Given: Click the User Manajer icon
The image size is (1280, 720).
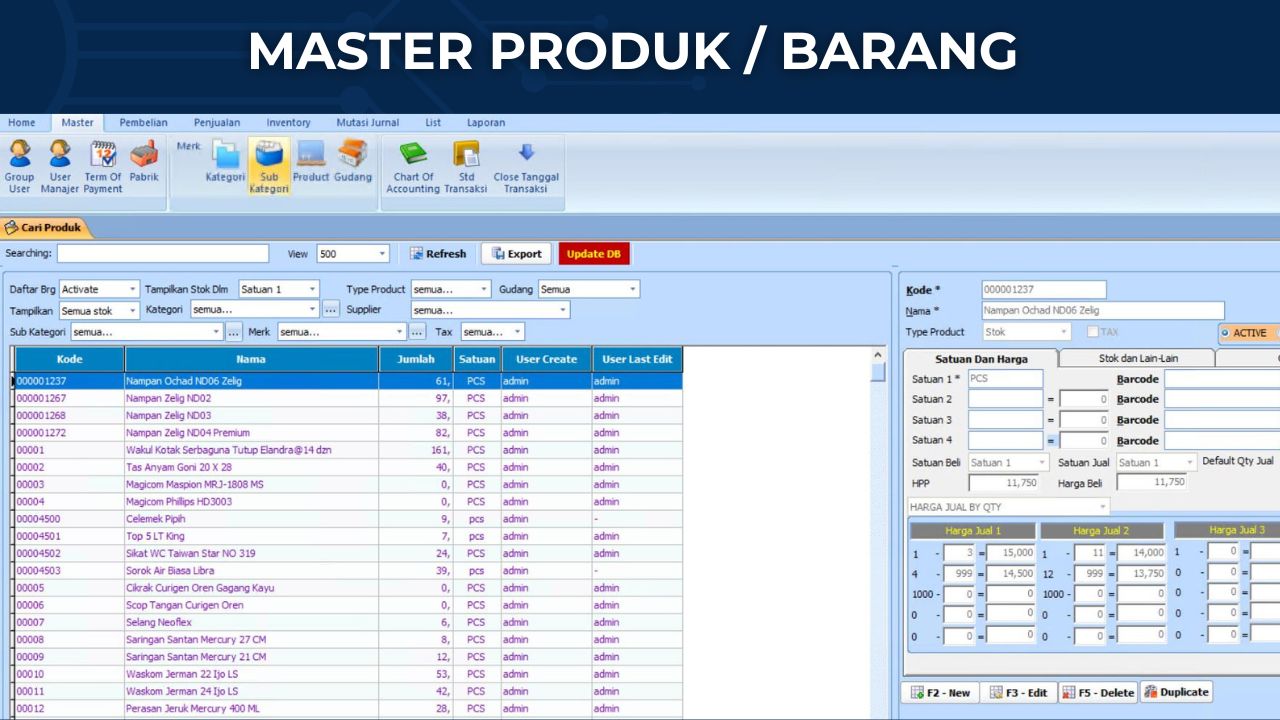Looking at the screenshot, I should pos(60,166).
